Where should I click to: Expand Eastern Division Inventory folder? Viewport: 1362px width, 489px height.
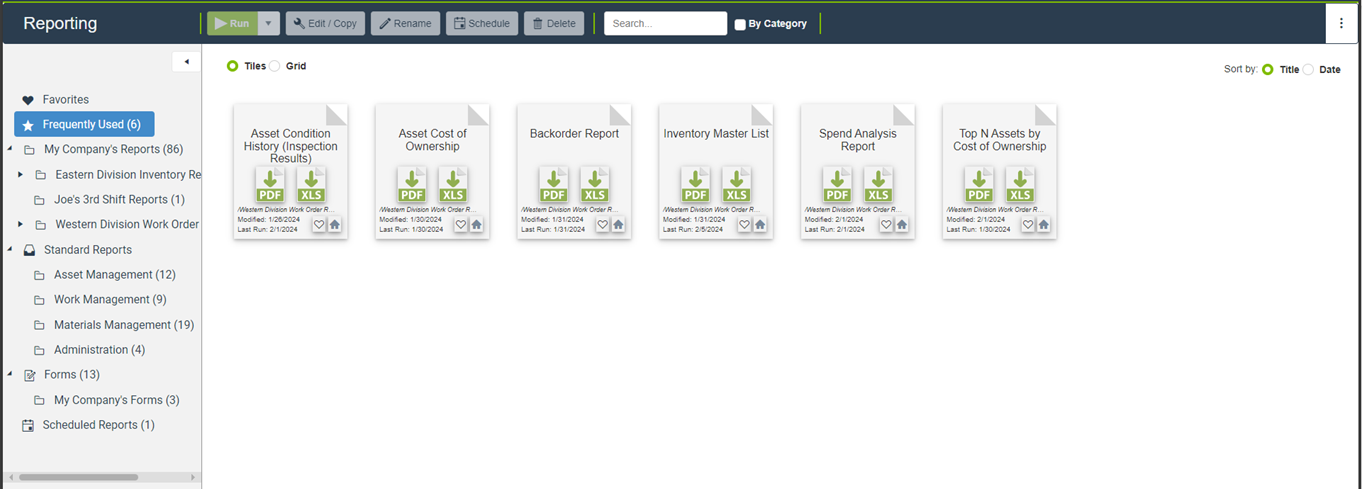tap(21, 175)
